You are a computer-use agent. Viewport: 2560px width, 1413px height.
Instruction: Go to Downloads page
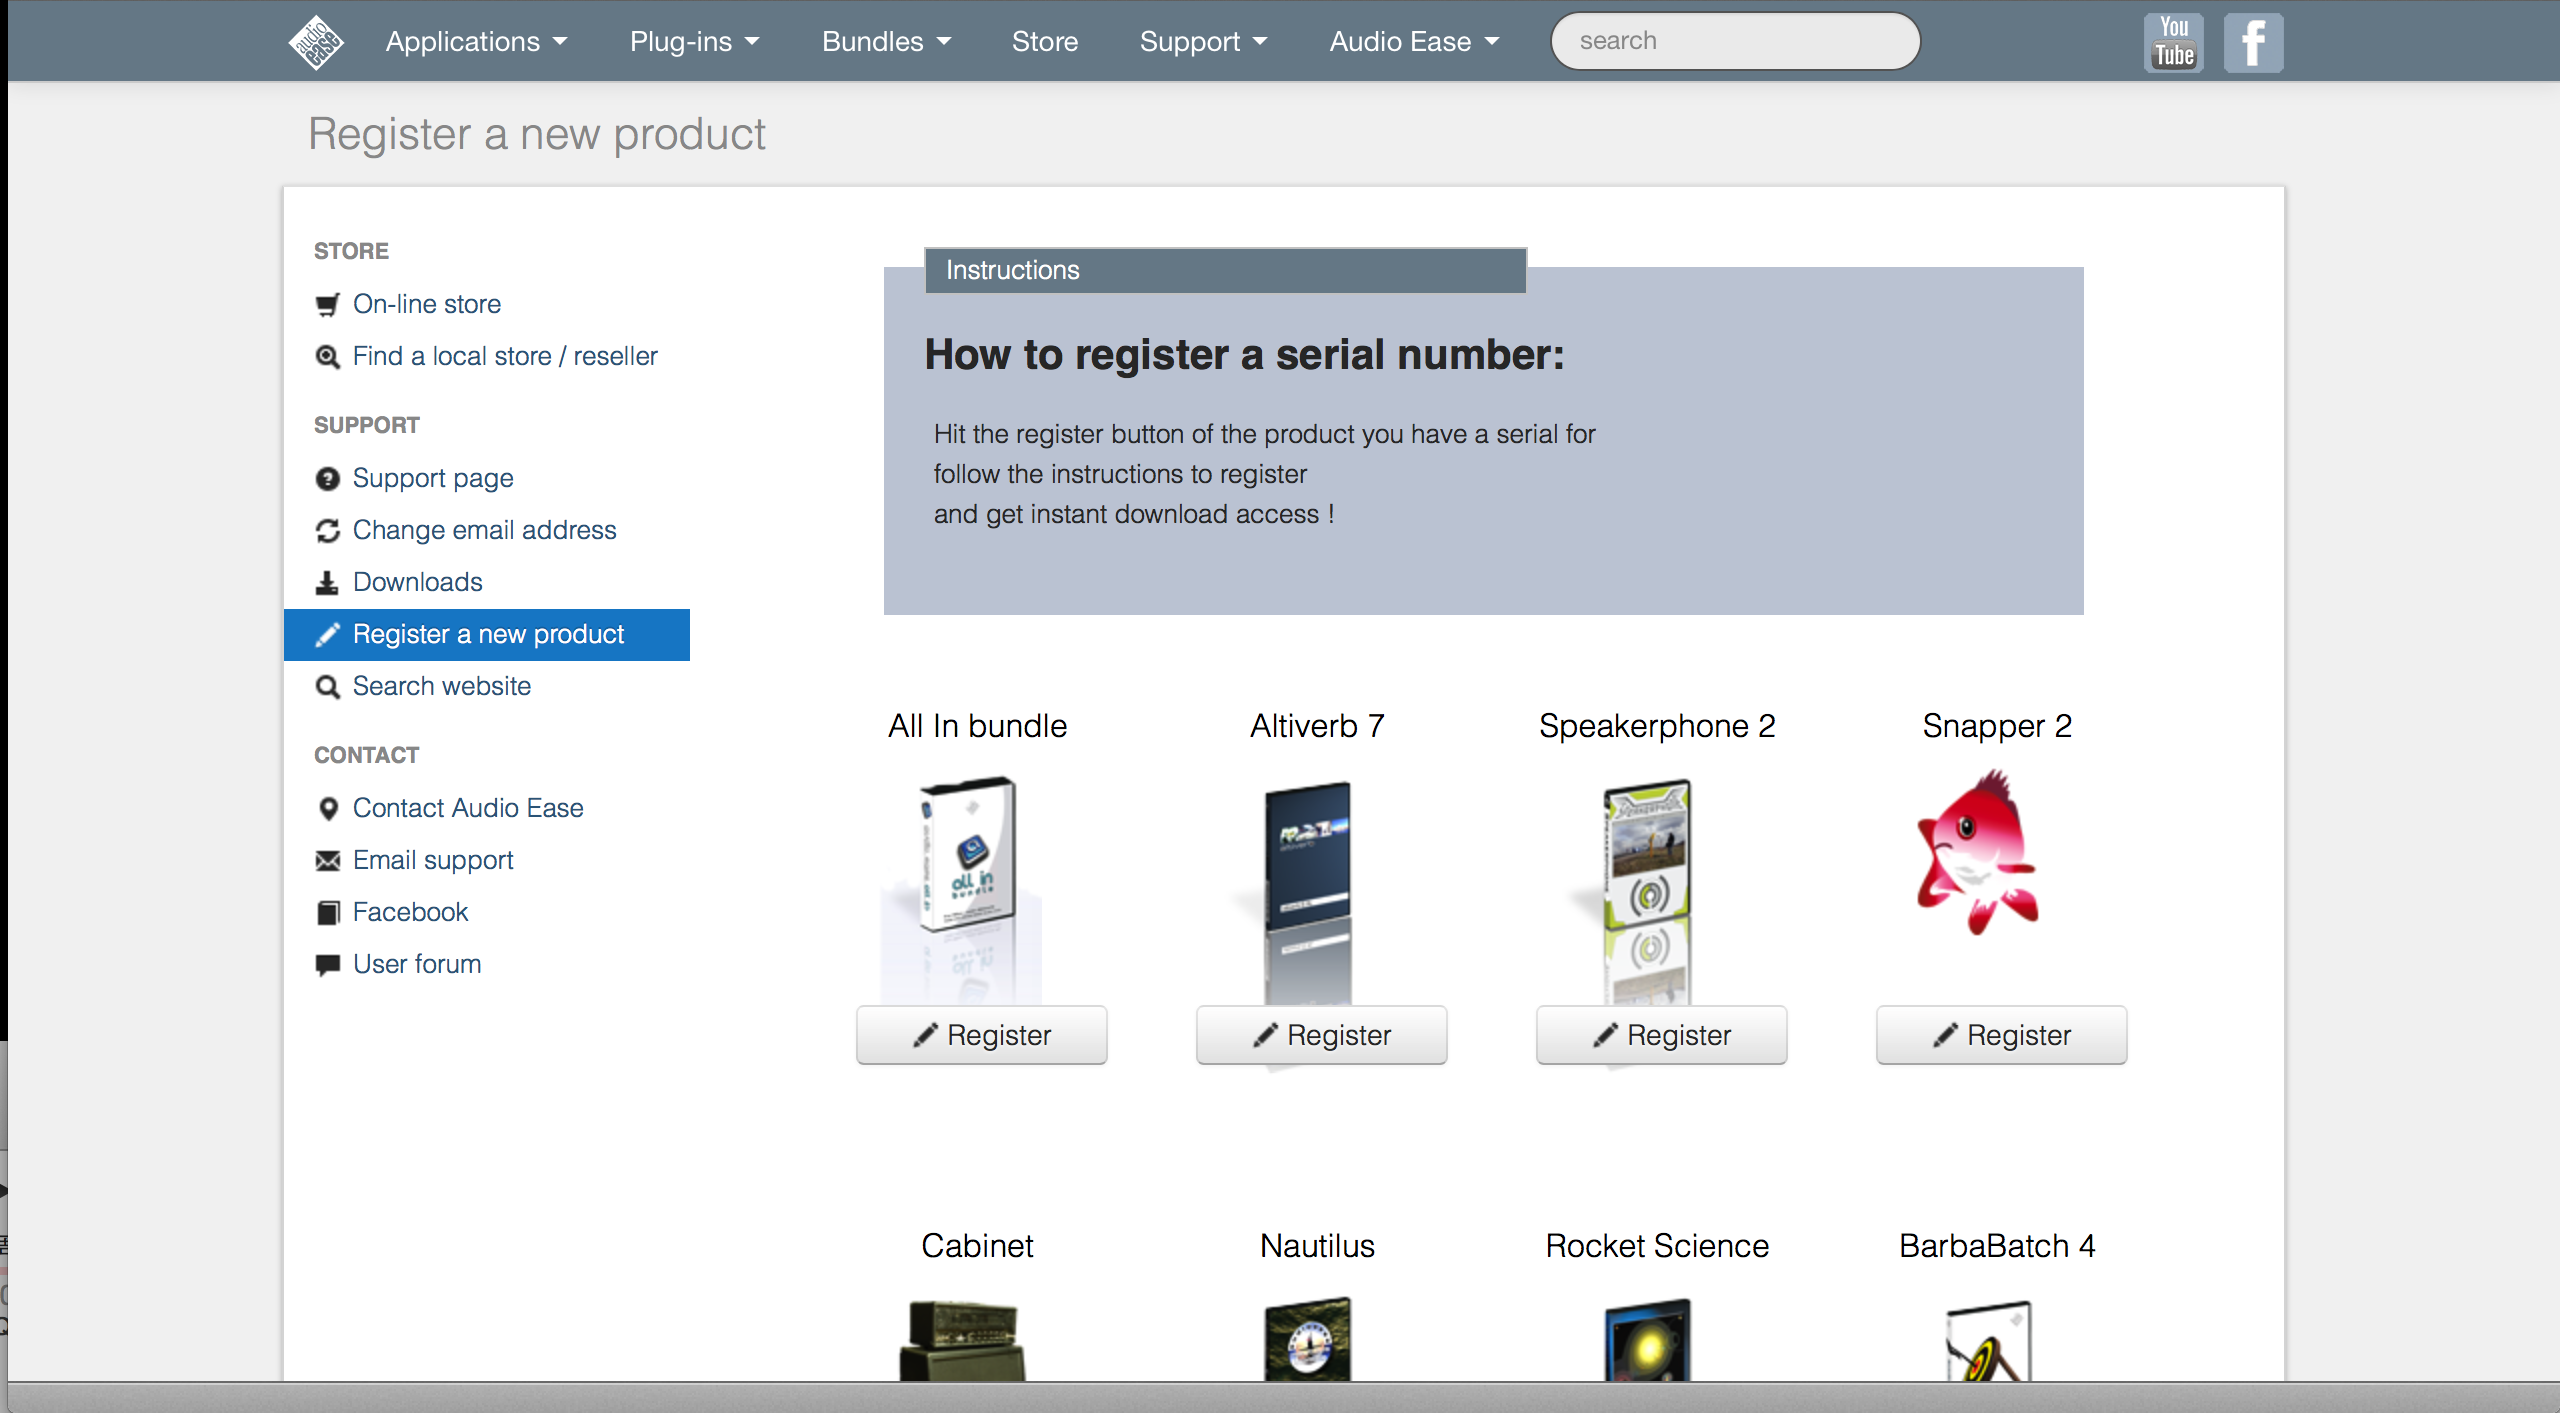(x=418, y=582)
